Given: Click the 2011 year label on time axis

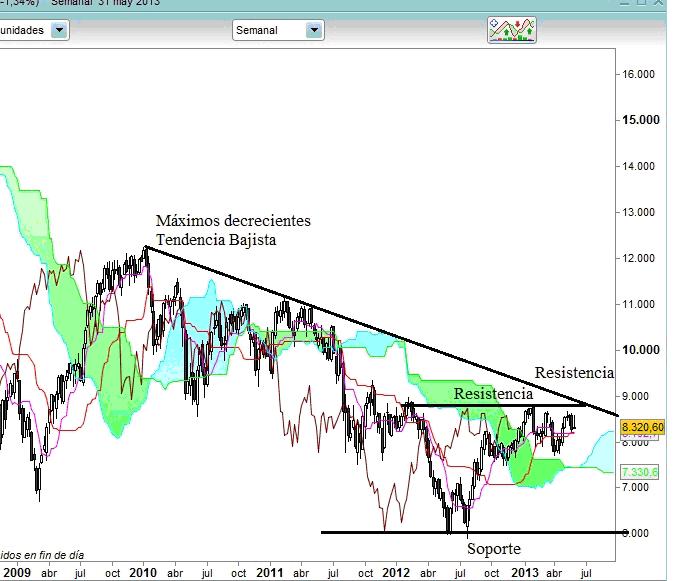Looking at the screenshot, I should 270,572.
